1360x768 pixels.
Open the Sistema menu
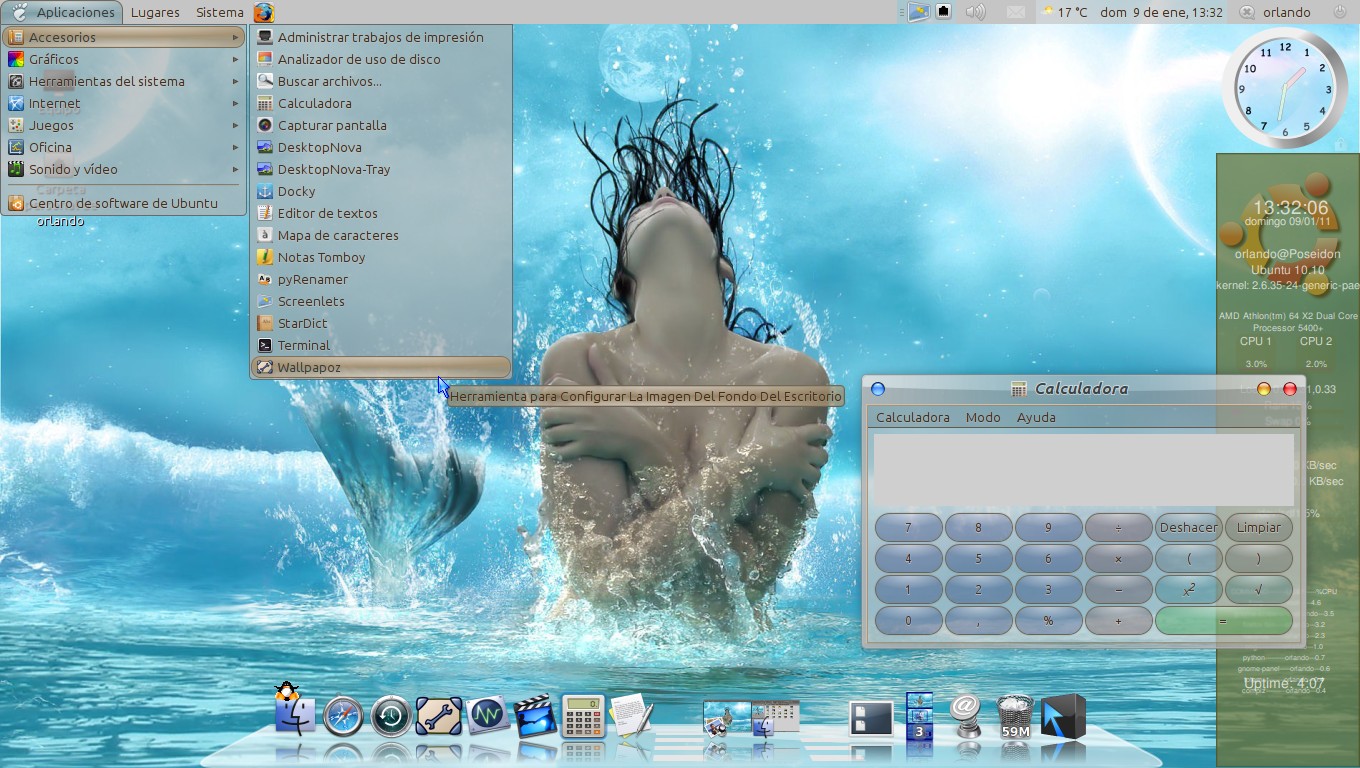[219, 12]
